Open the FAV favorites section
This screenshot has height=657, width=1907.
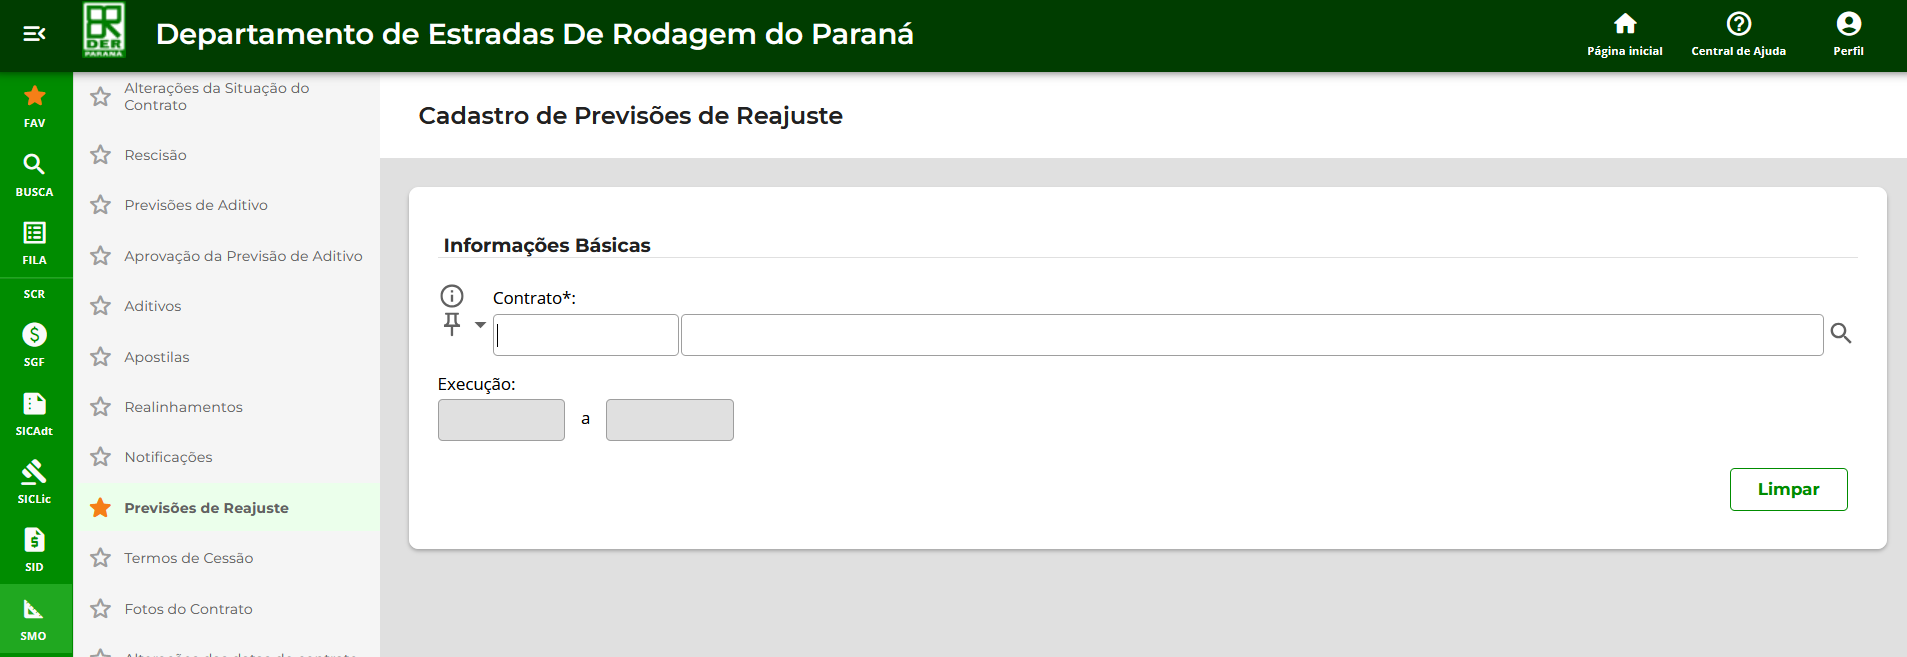pyautogui.click(x=35, y=106)
